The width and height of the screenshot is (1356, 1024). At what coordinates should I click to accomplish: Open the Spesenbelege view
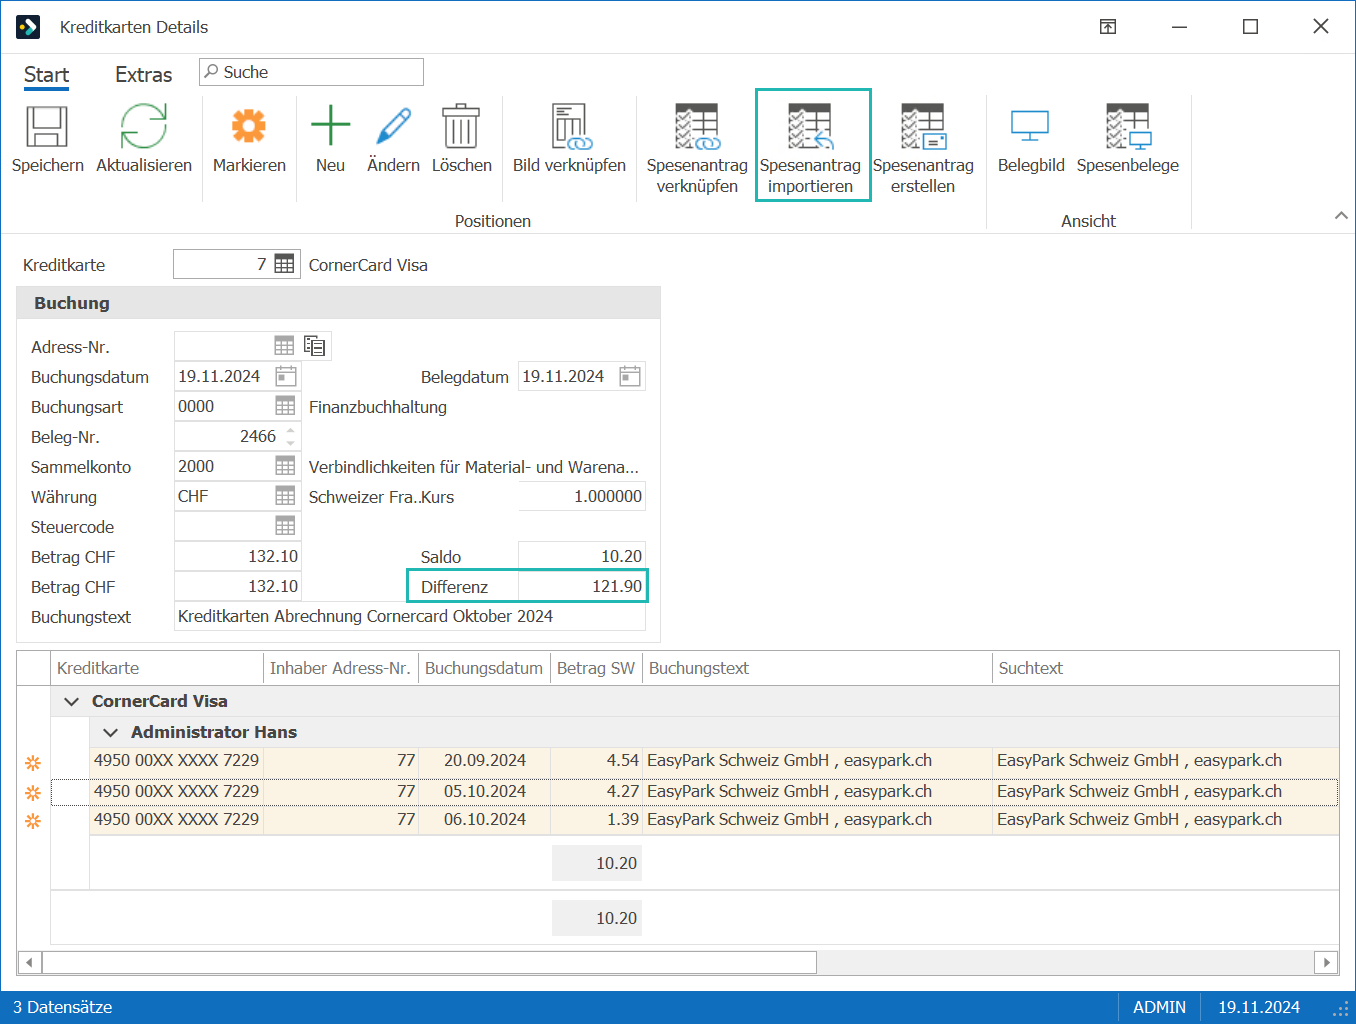[x=1128, y=127]
